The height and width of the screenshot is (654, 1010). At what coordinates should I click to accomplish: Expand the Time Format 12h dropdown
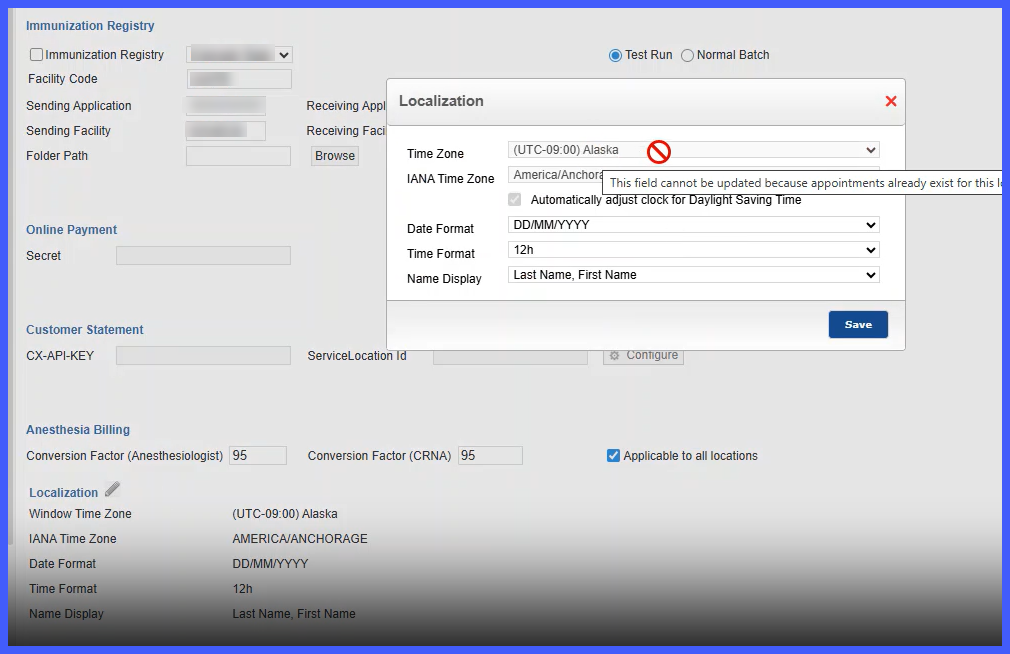pyautogui.click(x=694, y=250)
